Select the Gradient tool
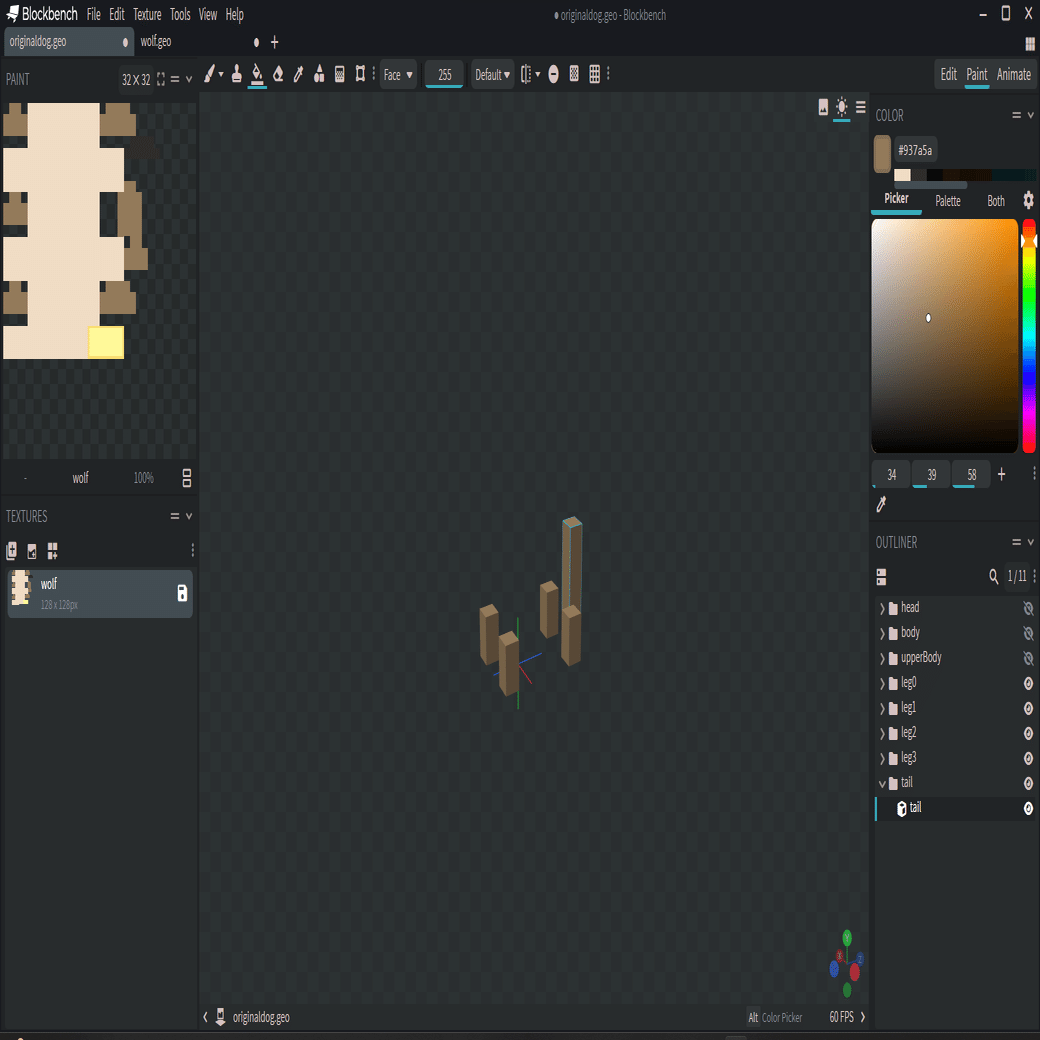This screenshot has height=1040, width=1040. (340, 74)
